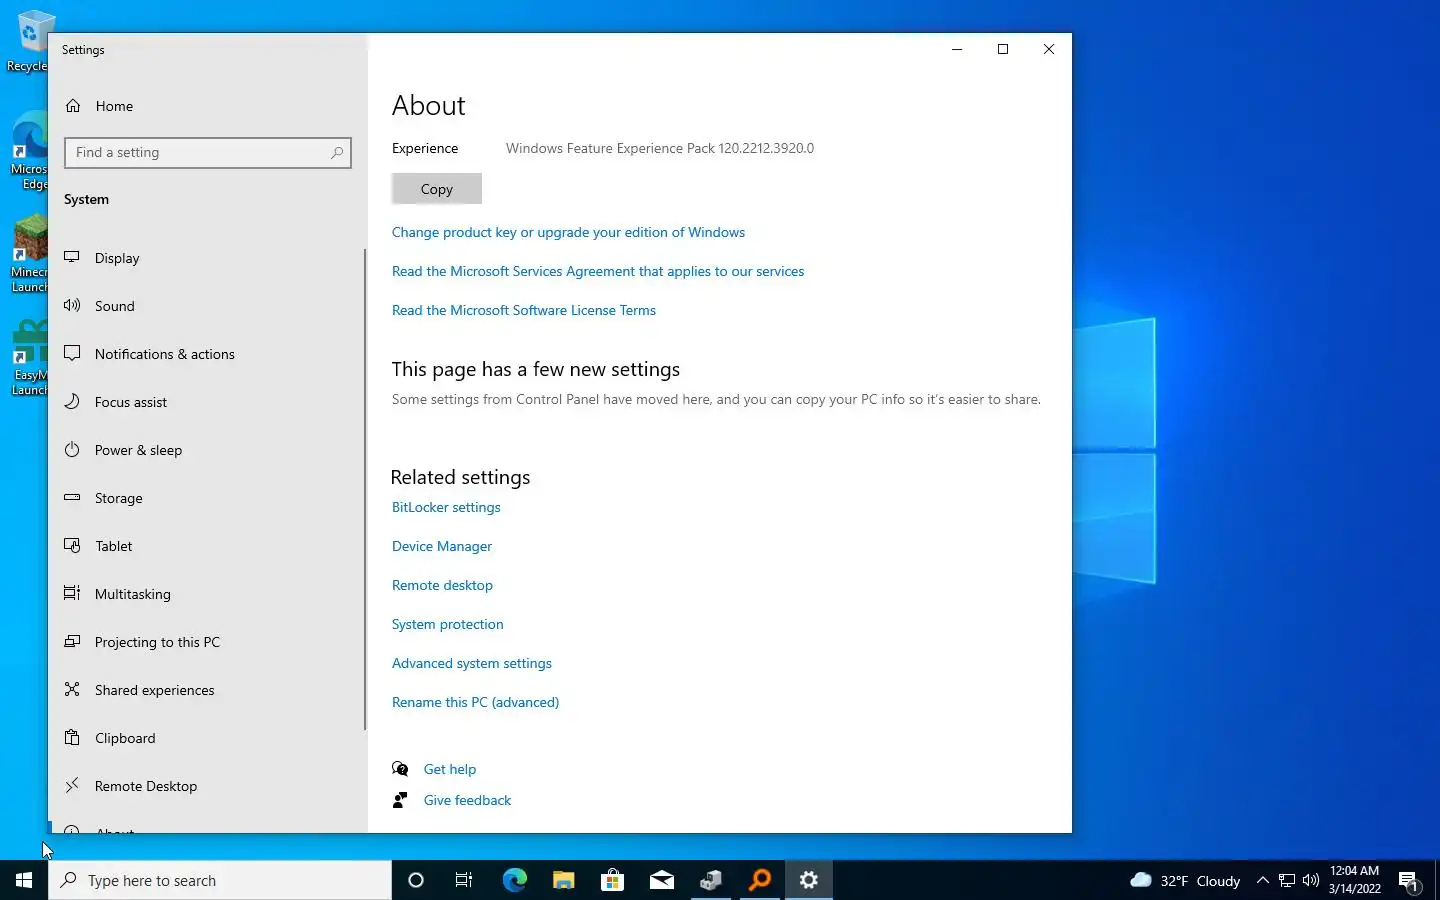Click Rename this PC (advanced)
The width and height of the screenshot is (1440, 900).
(x=475, y=702)
